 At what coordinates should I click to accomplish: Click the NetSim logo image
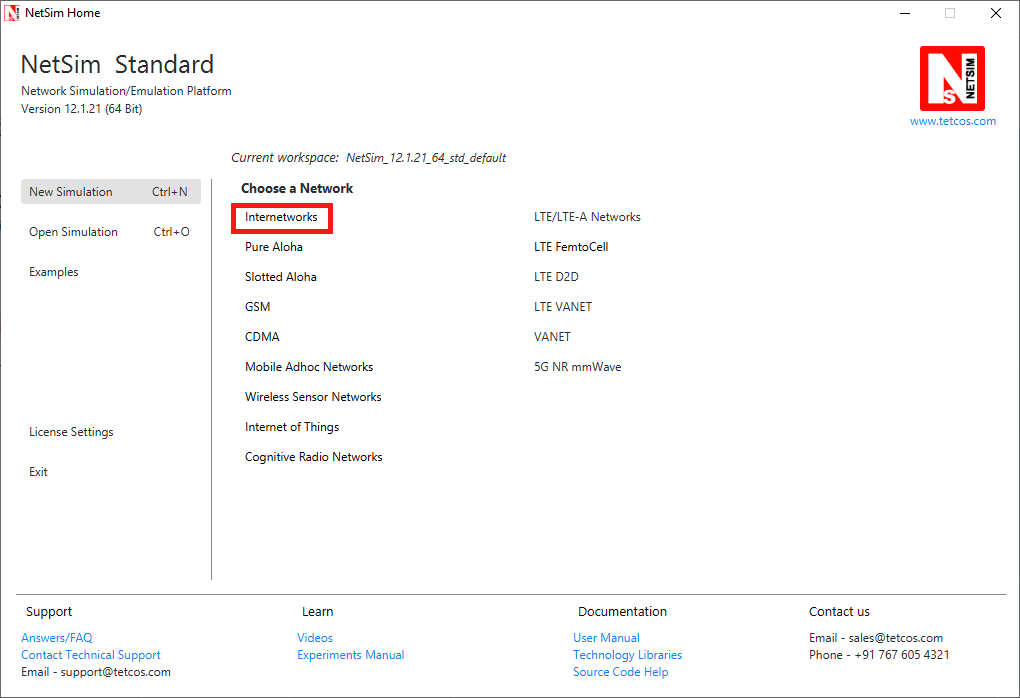tap(952, 79)
